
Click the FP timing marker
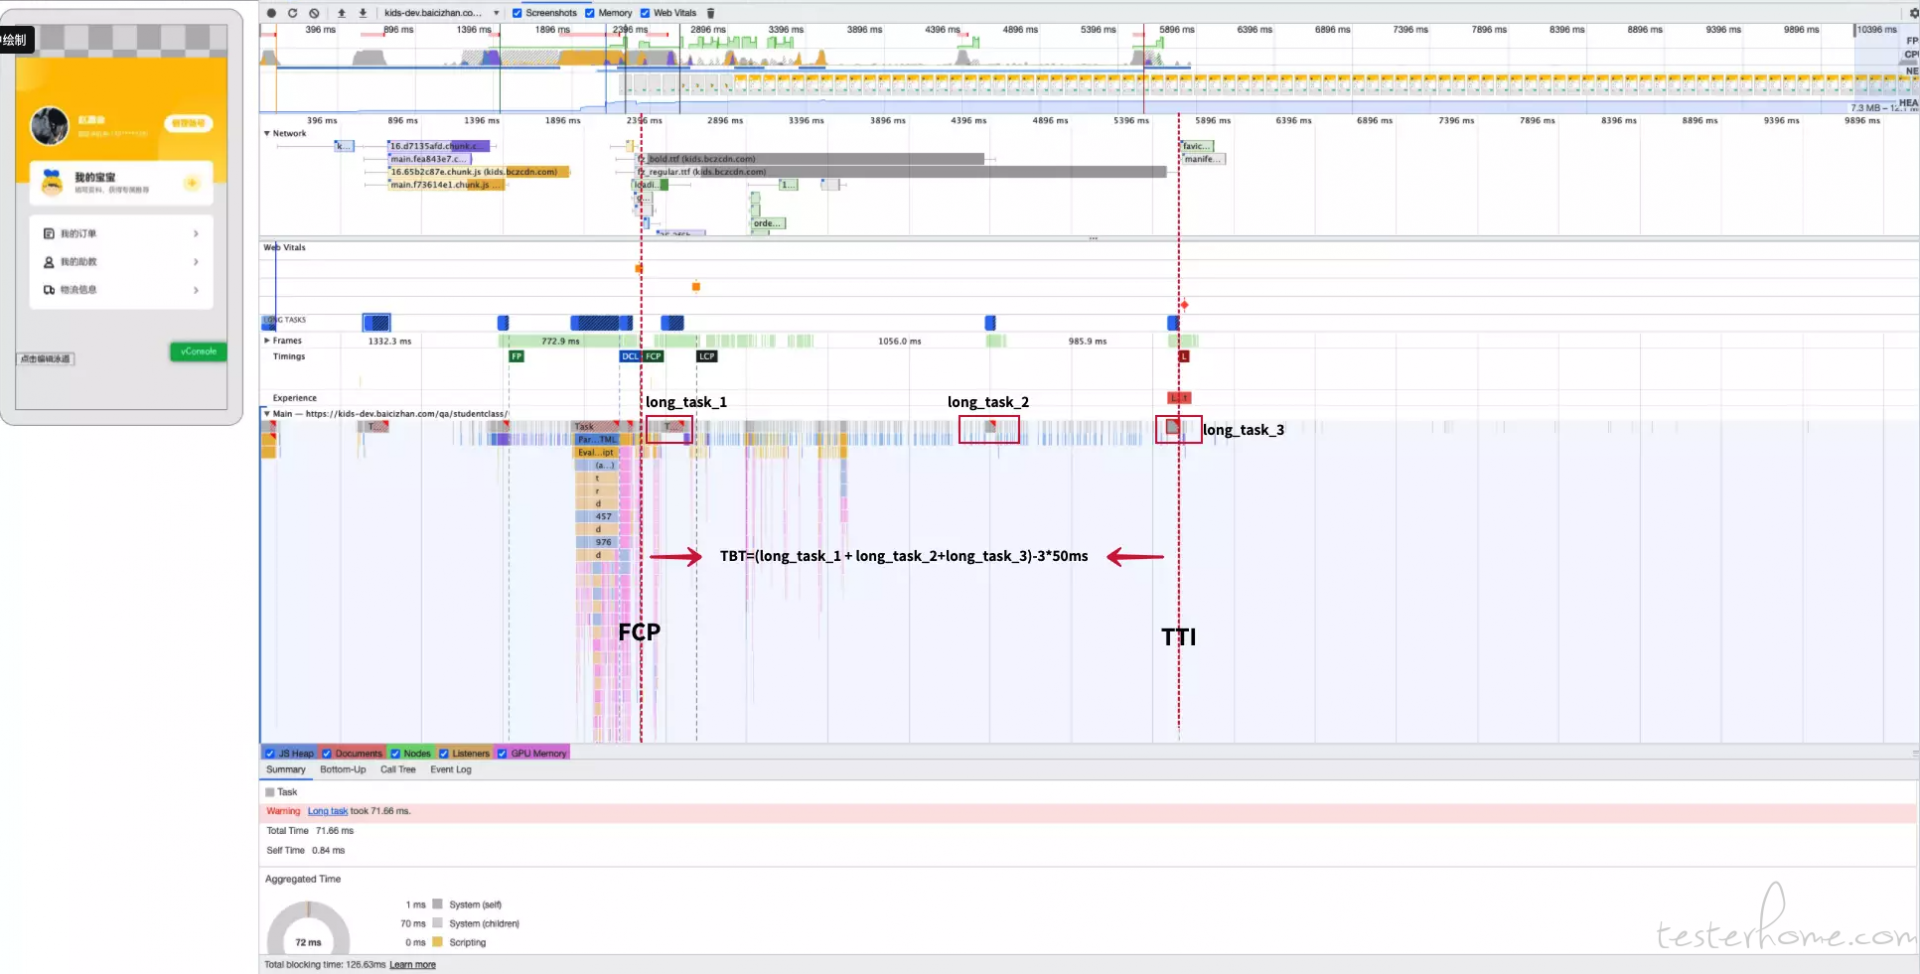[516, 356]
